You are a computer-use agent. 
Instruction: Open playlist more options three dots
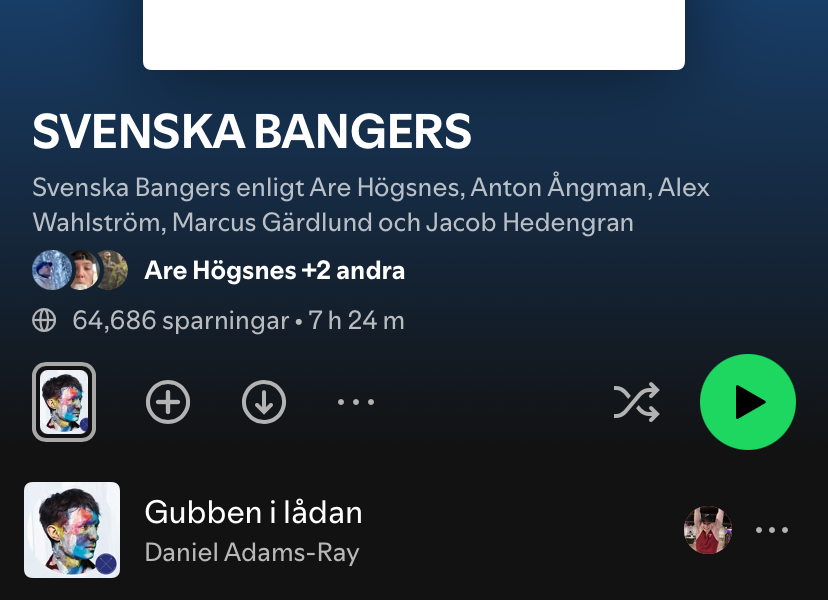click(x=356, y=402)
